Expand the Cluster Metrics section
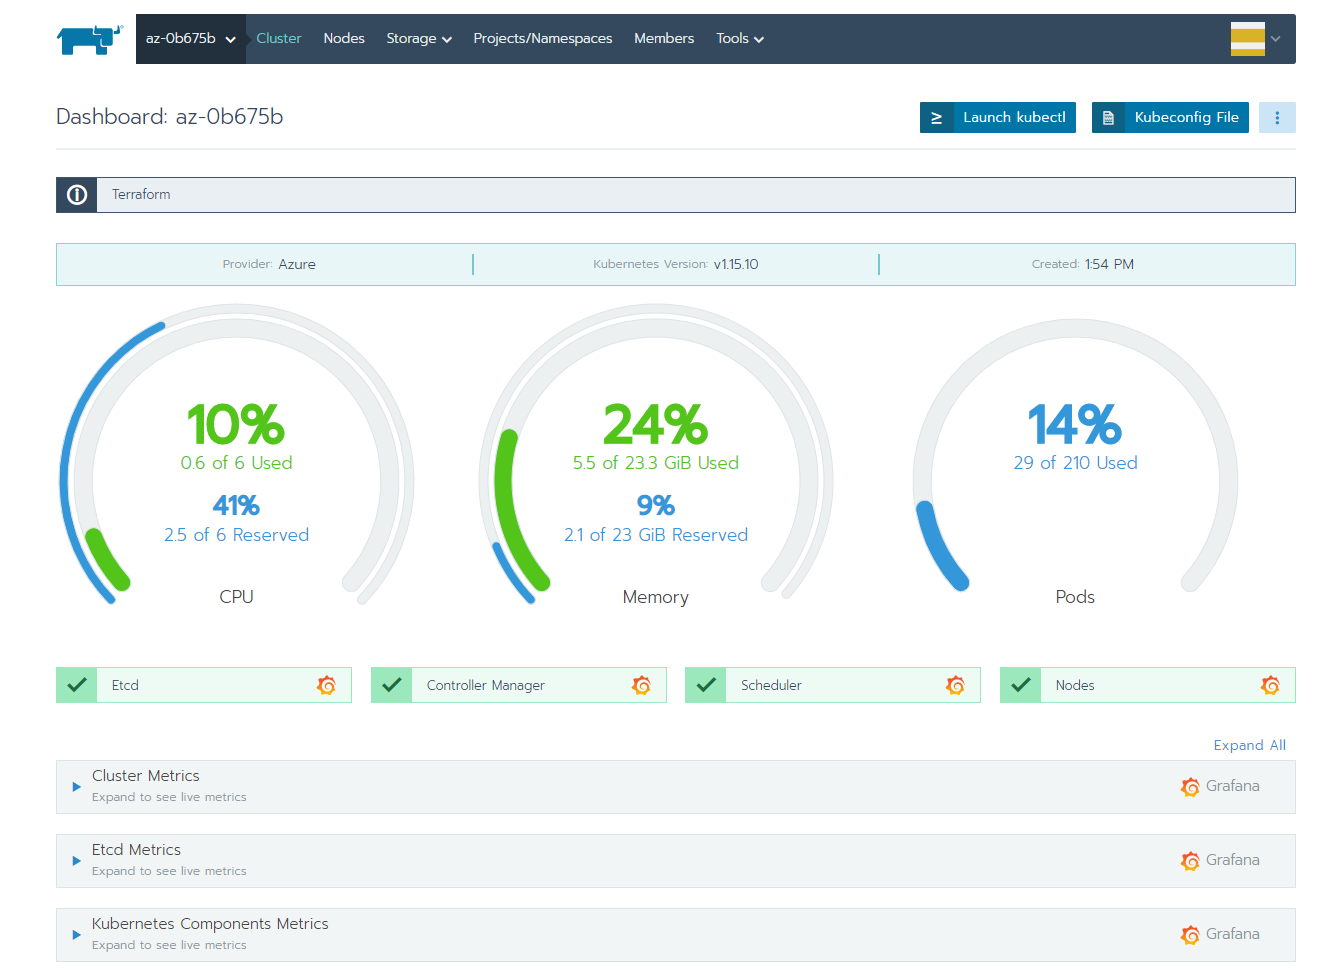Image resolution: width=1338 pixels, height=973 pixels. click(77, 787)
